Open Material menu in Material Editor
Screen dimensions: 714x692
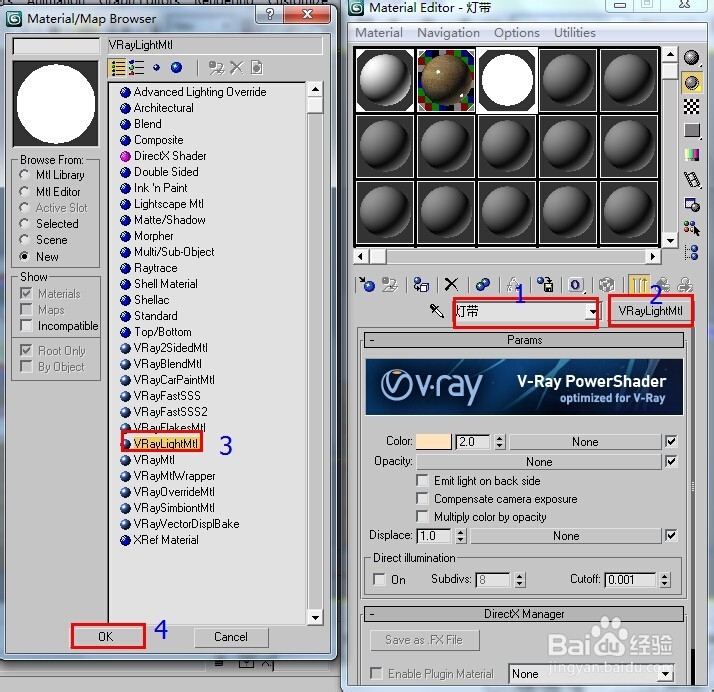tap(379, 33)
